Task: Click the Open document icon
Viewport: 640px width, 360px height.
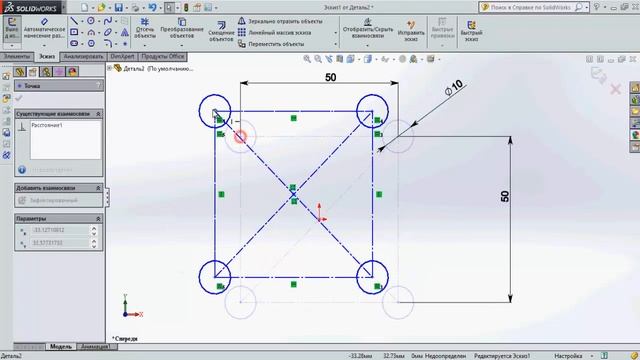Action: 101,7
